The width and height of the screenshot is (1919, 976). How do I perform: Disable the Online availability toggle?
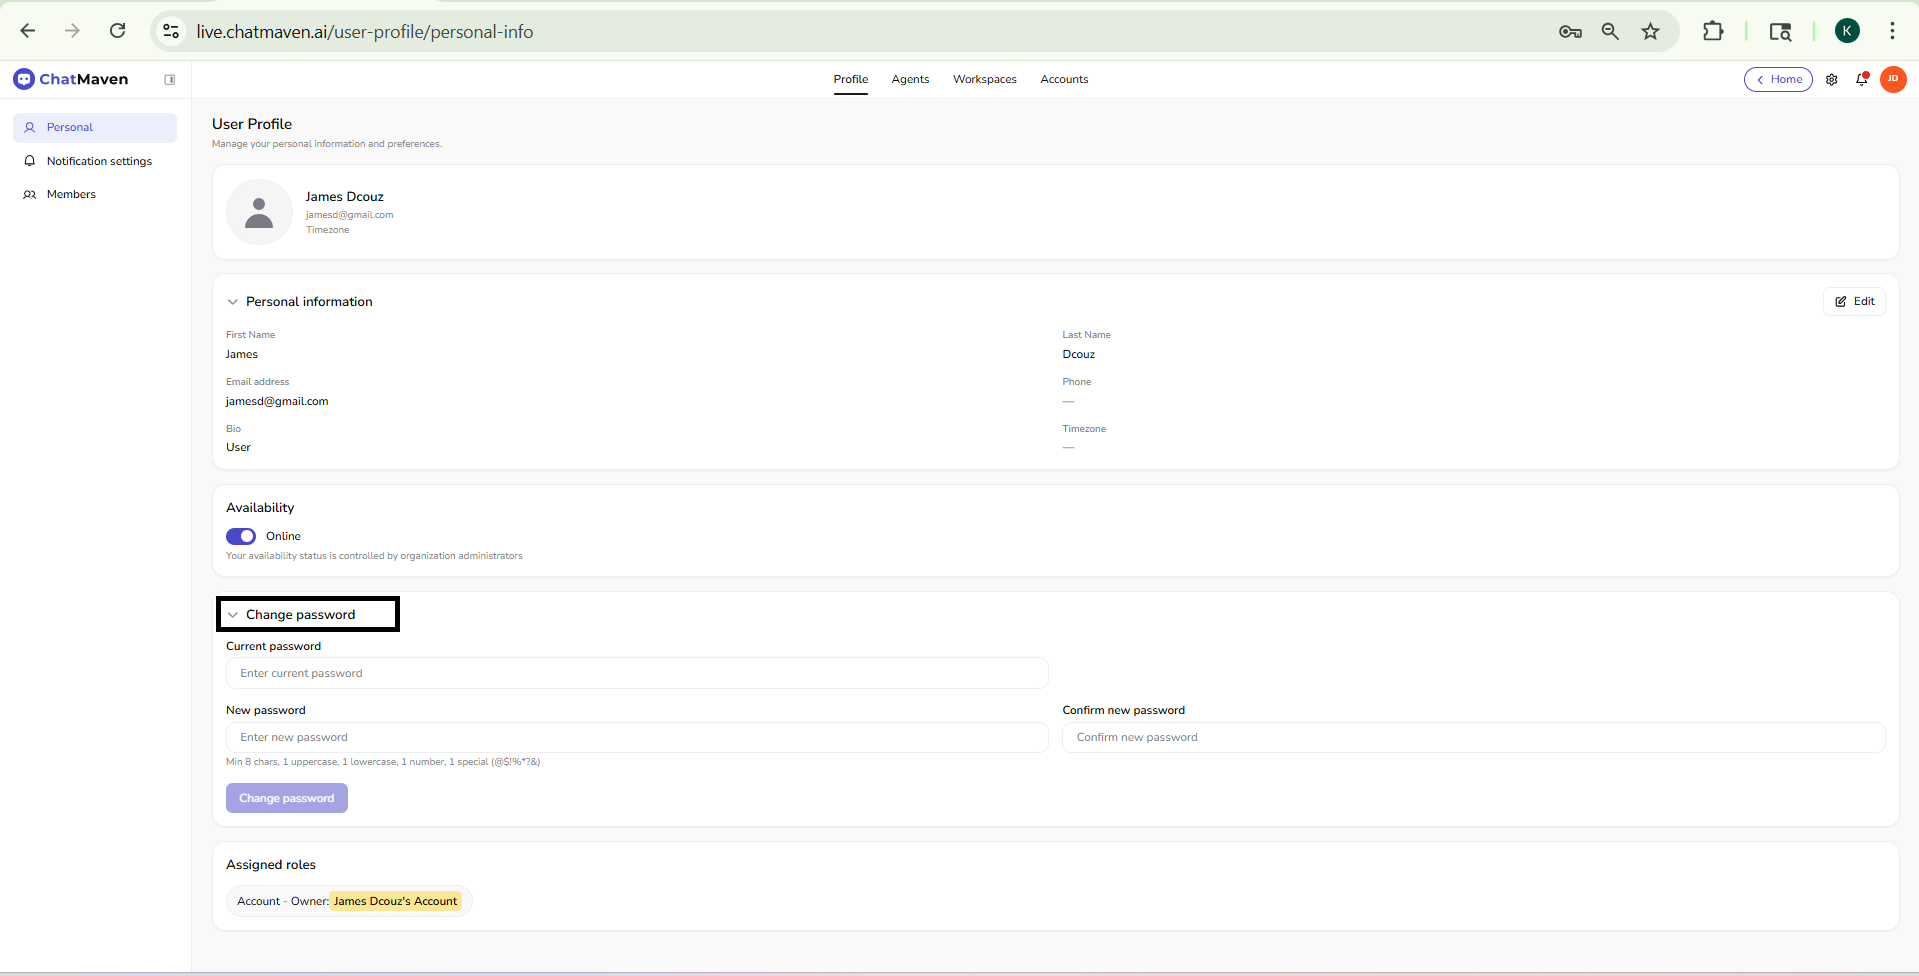(x=240, y=536)
